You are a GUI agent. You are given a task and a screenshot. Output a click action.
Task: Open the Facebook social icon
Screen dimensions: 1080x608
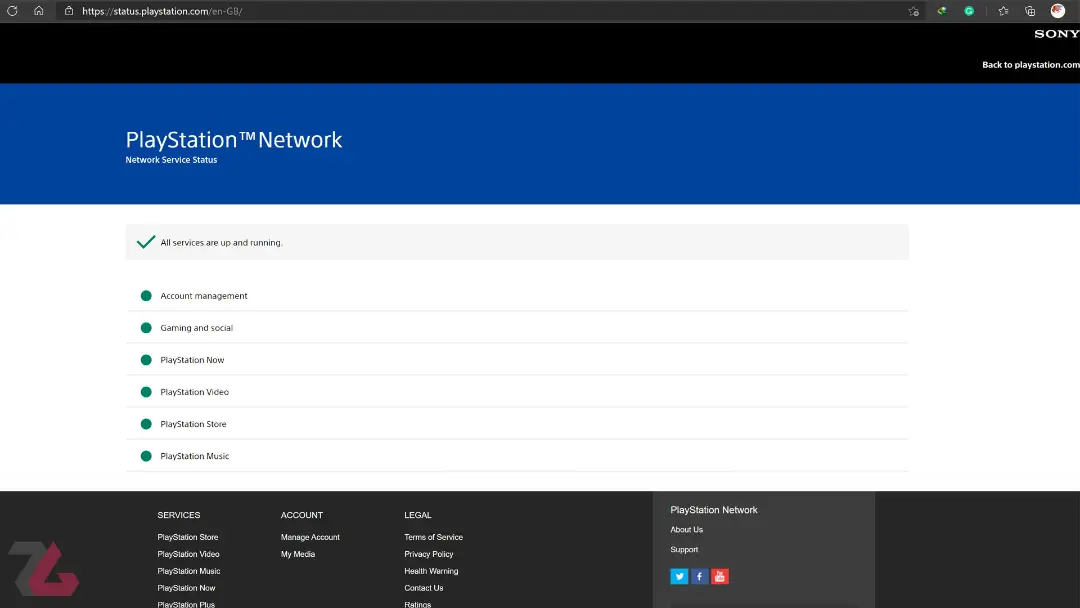tap(699, 576)
